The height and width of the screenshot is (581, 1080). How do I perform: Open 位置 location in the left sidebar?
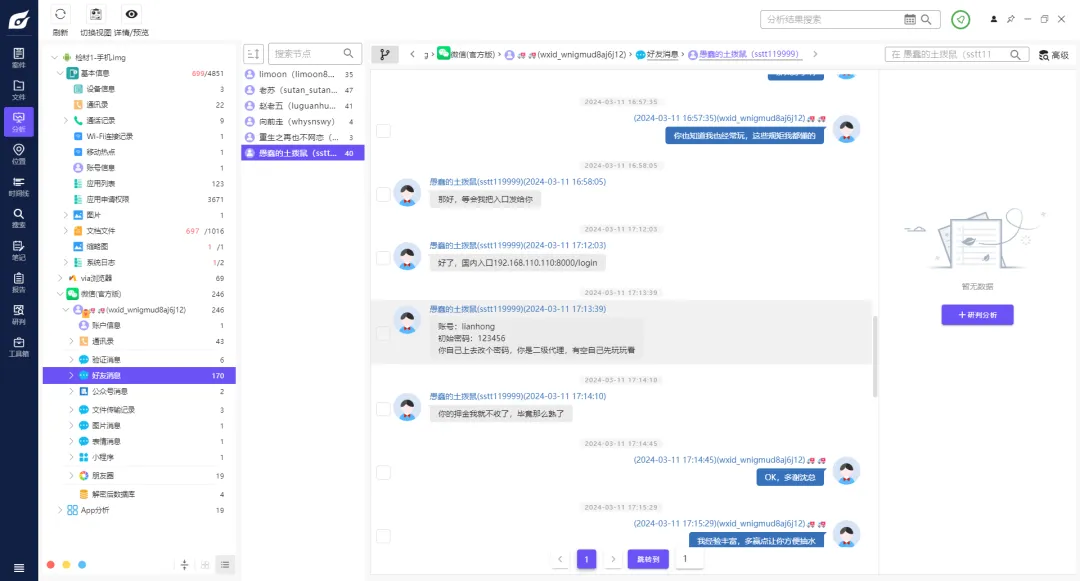click(x=19, y=154)
